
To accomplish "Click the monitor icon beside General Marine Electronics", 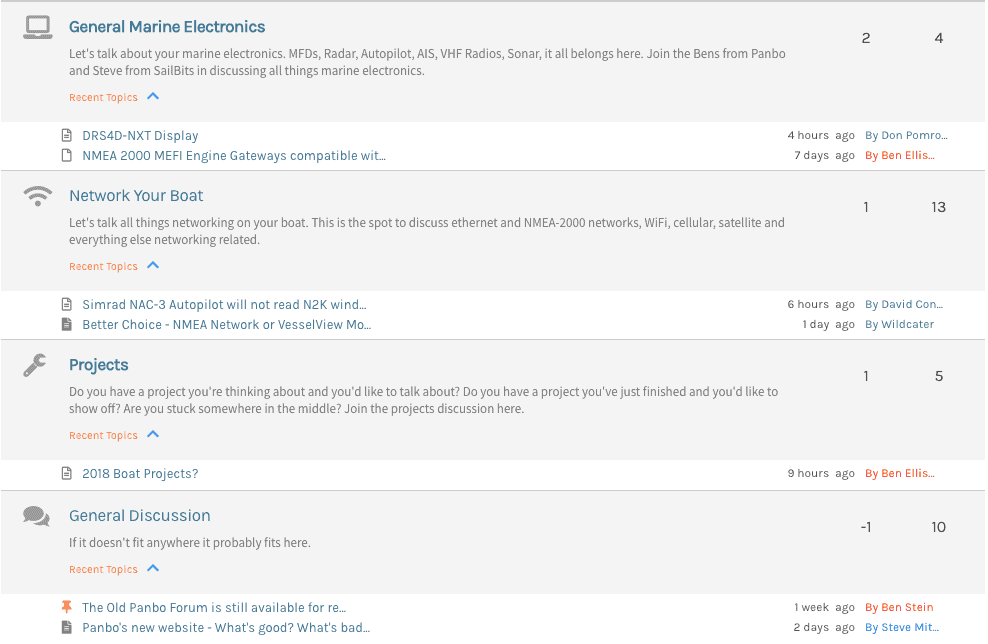I will pos(36,25).
